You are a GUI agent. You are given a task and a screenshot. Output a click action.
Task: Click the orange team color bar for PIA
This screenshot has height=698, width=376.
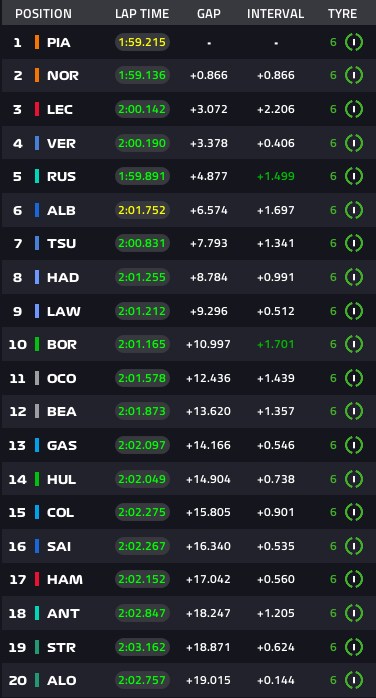tap(37, 42)
